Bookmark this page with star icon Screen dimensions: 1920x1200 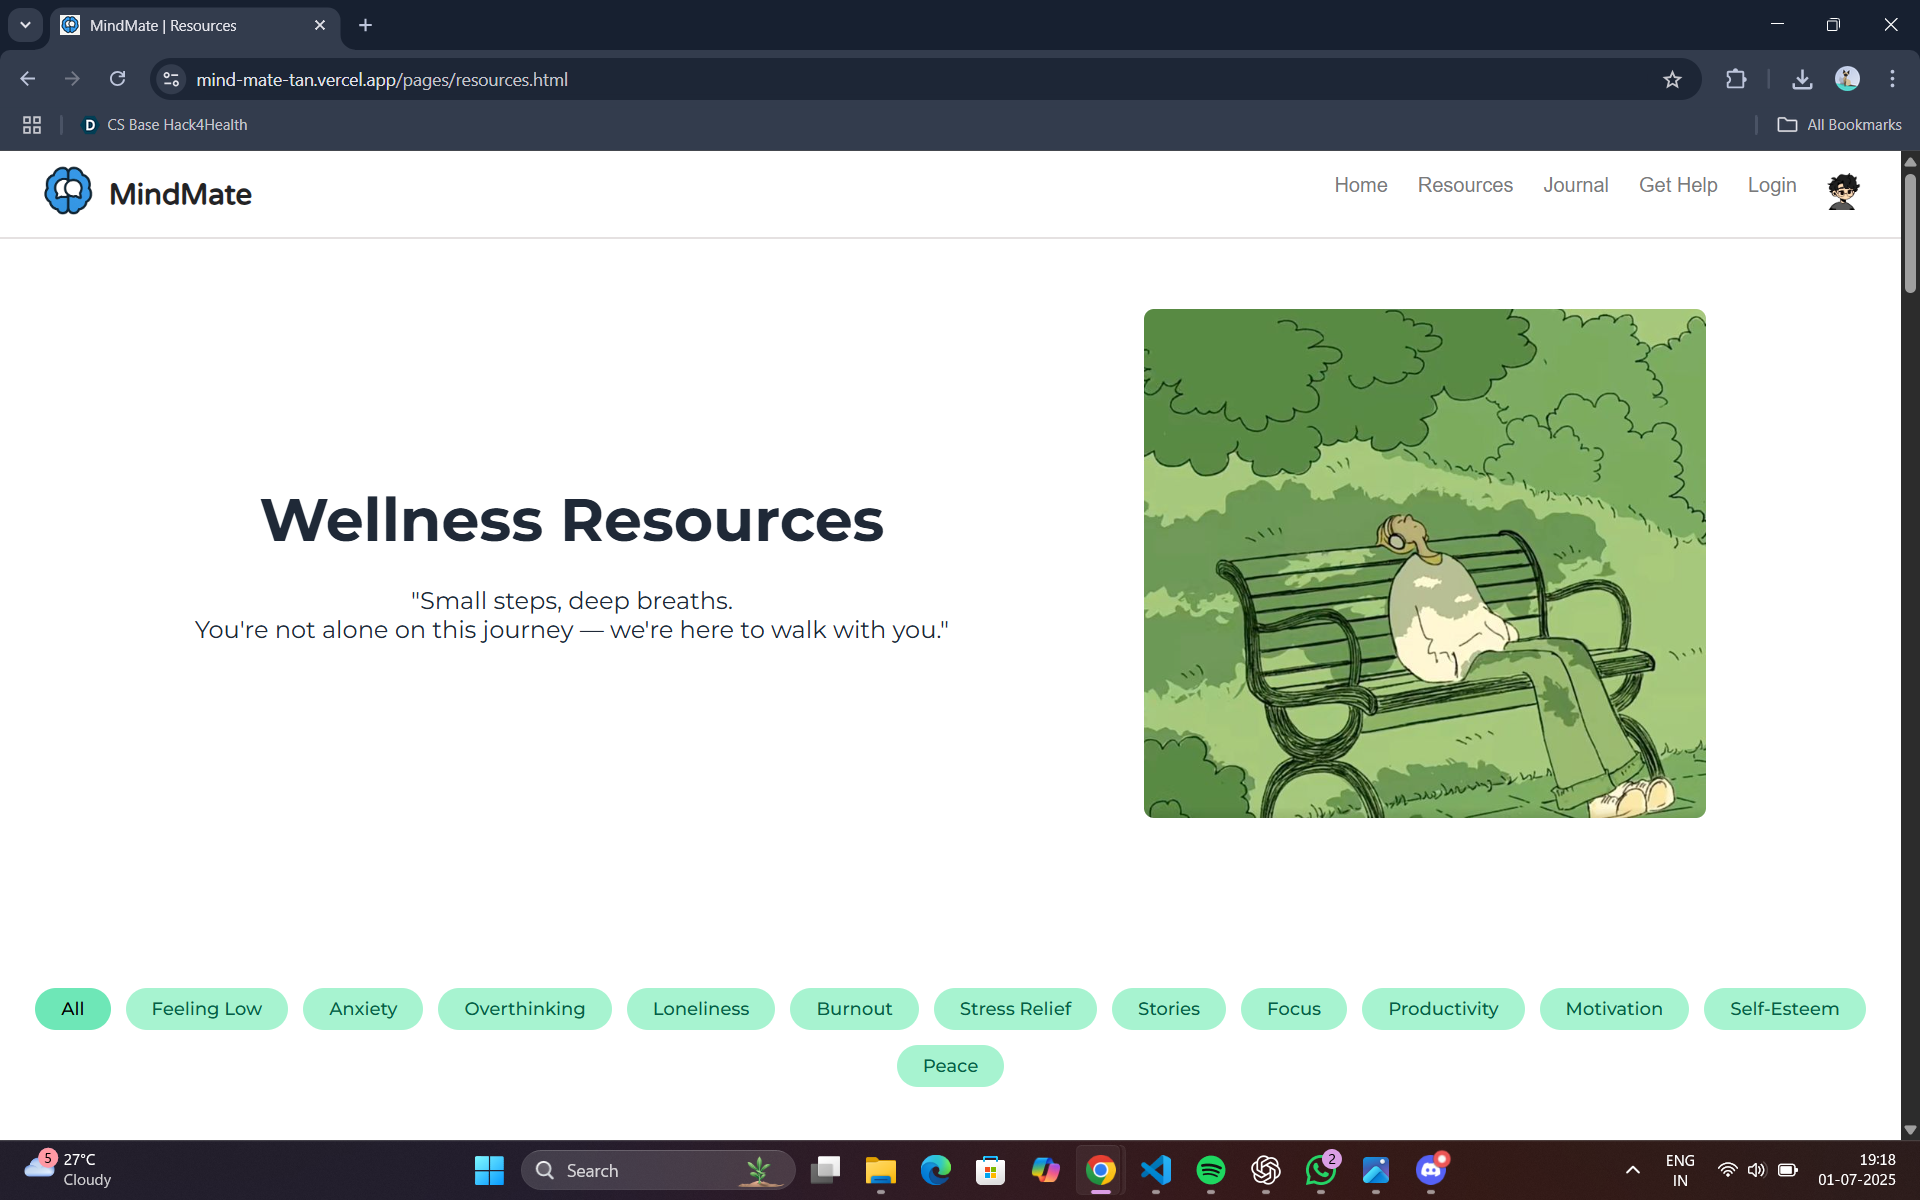[1672, 80]
